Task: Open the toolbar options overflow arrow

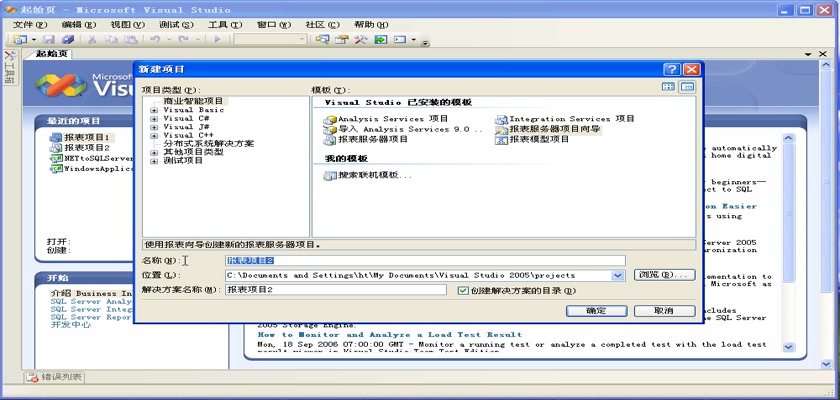Action: point(425,42)
